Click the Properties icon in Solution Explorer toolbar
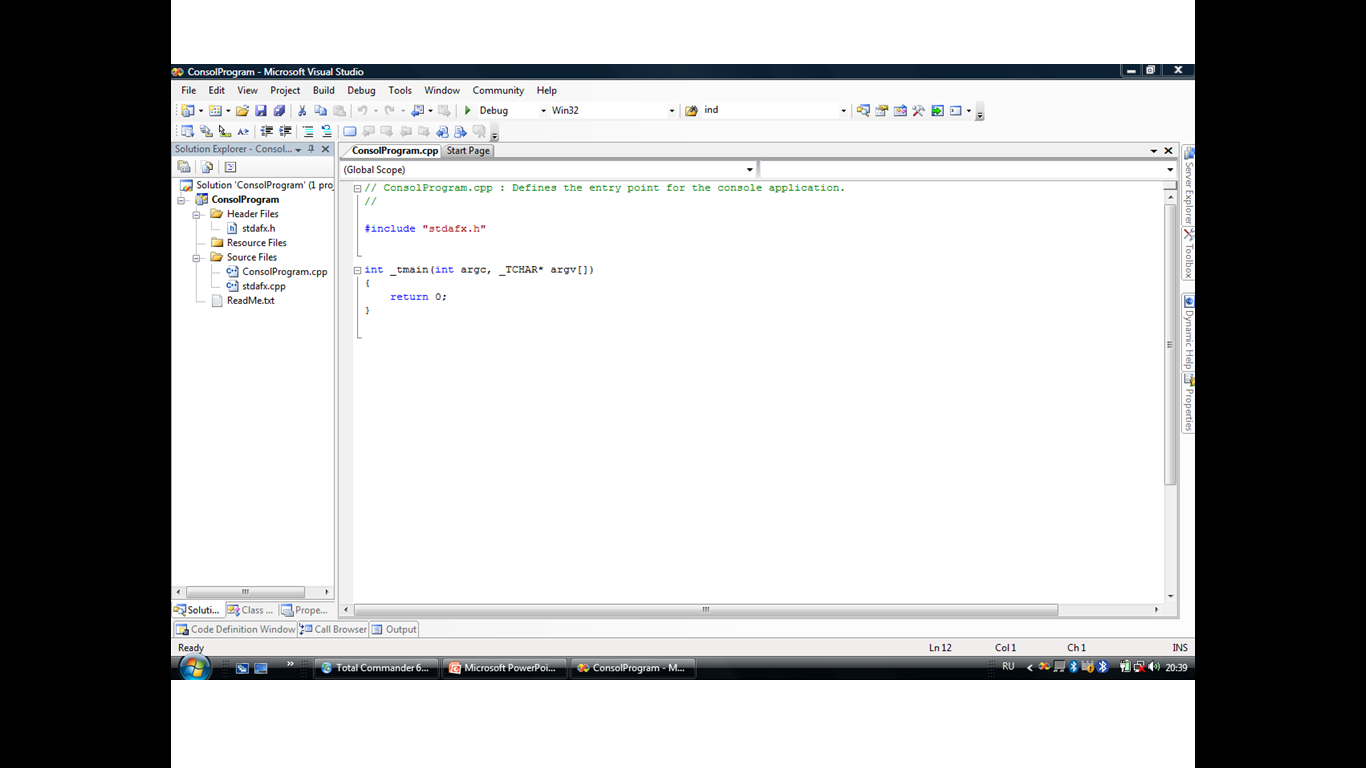 pos(184,167)
